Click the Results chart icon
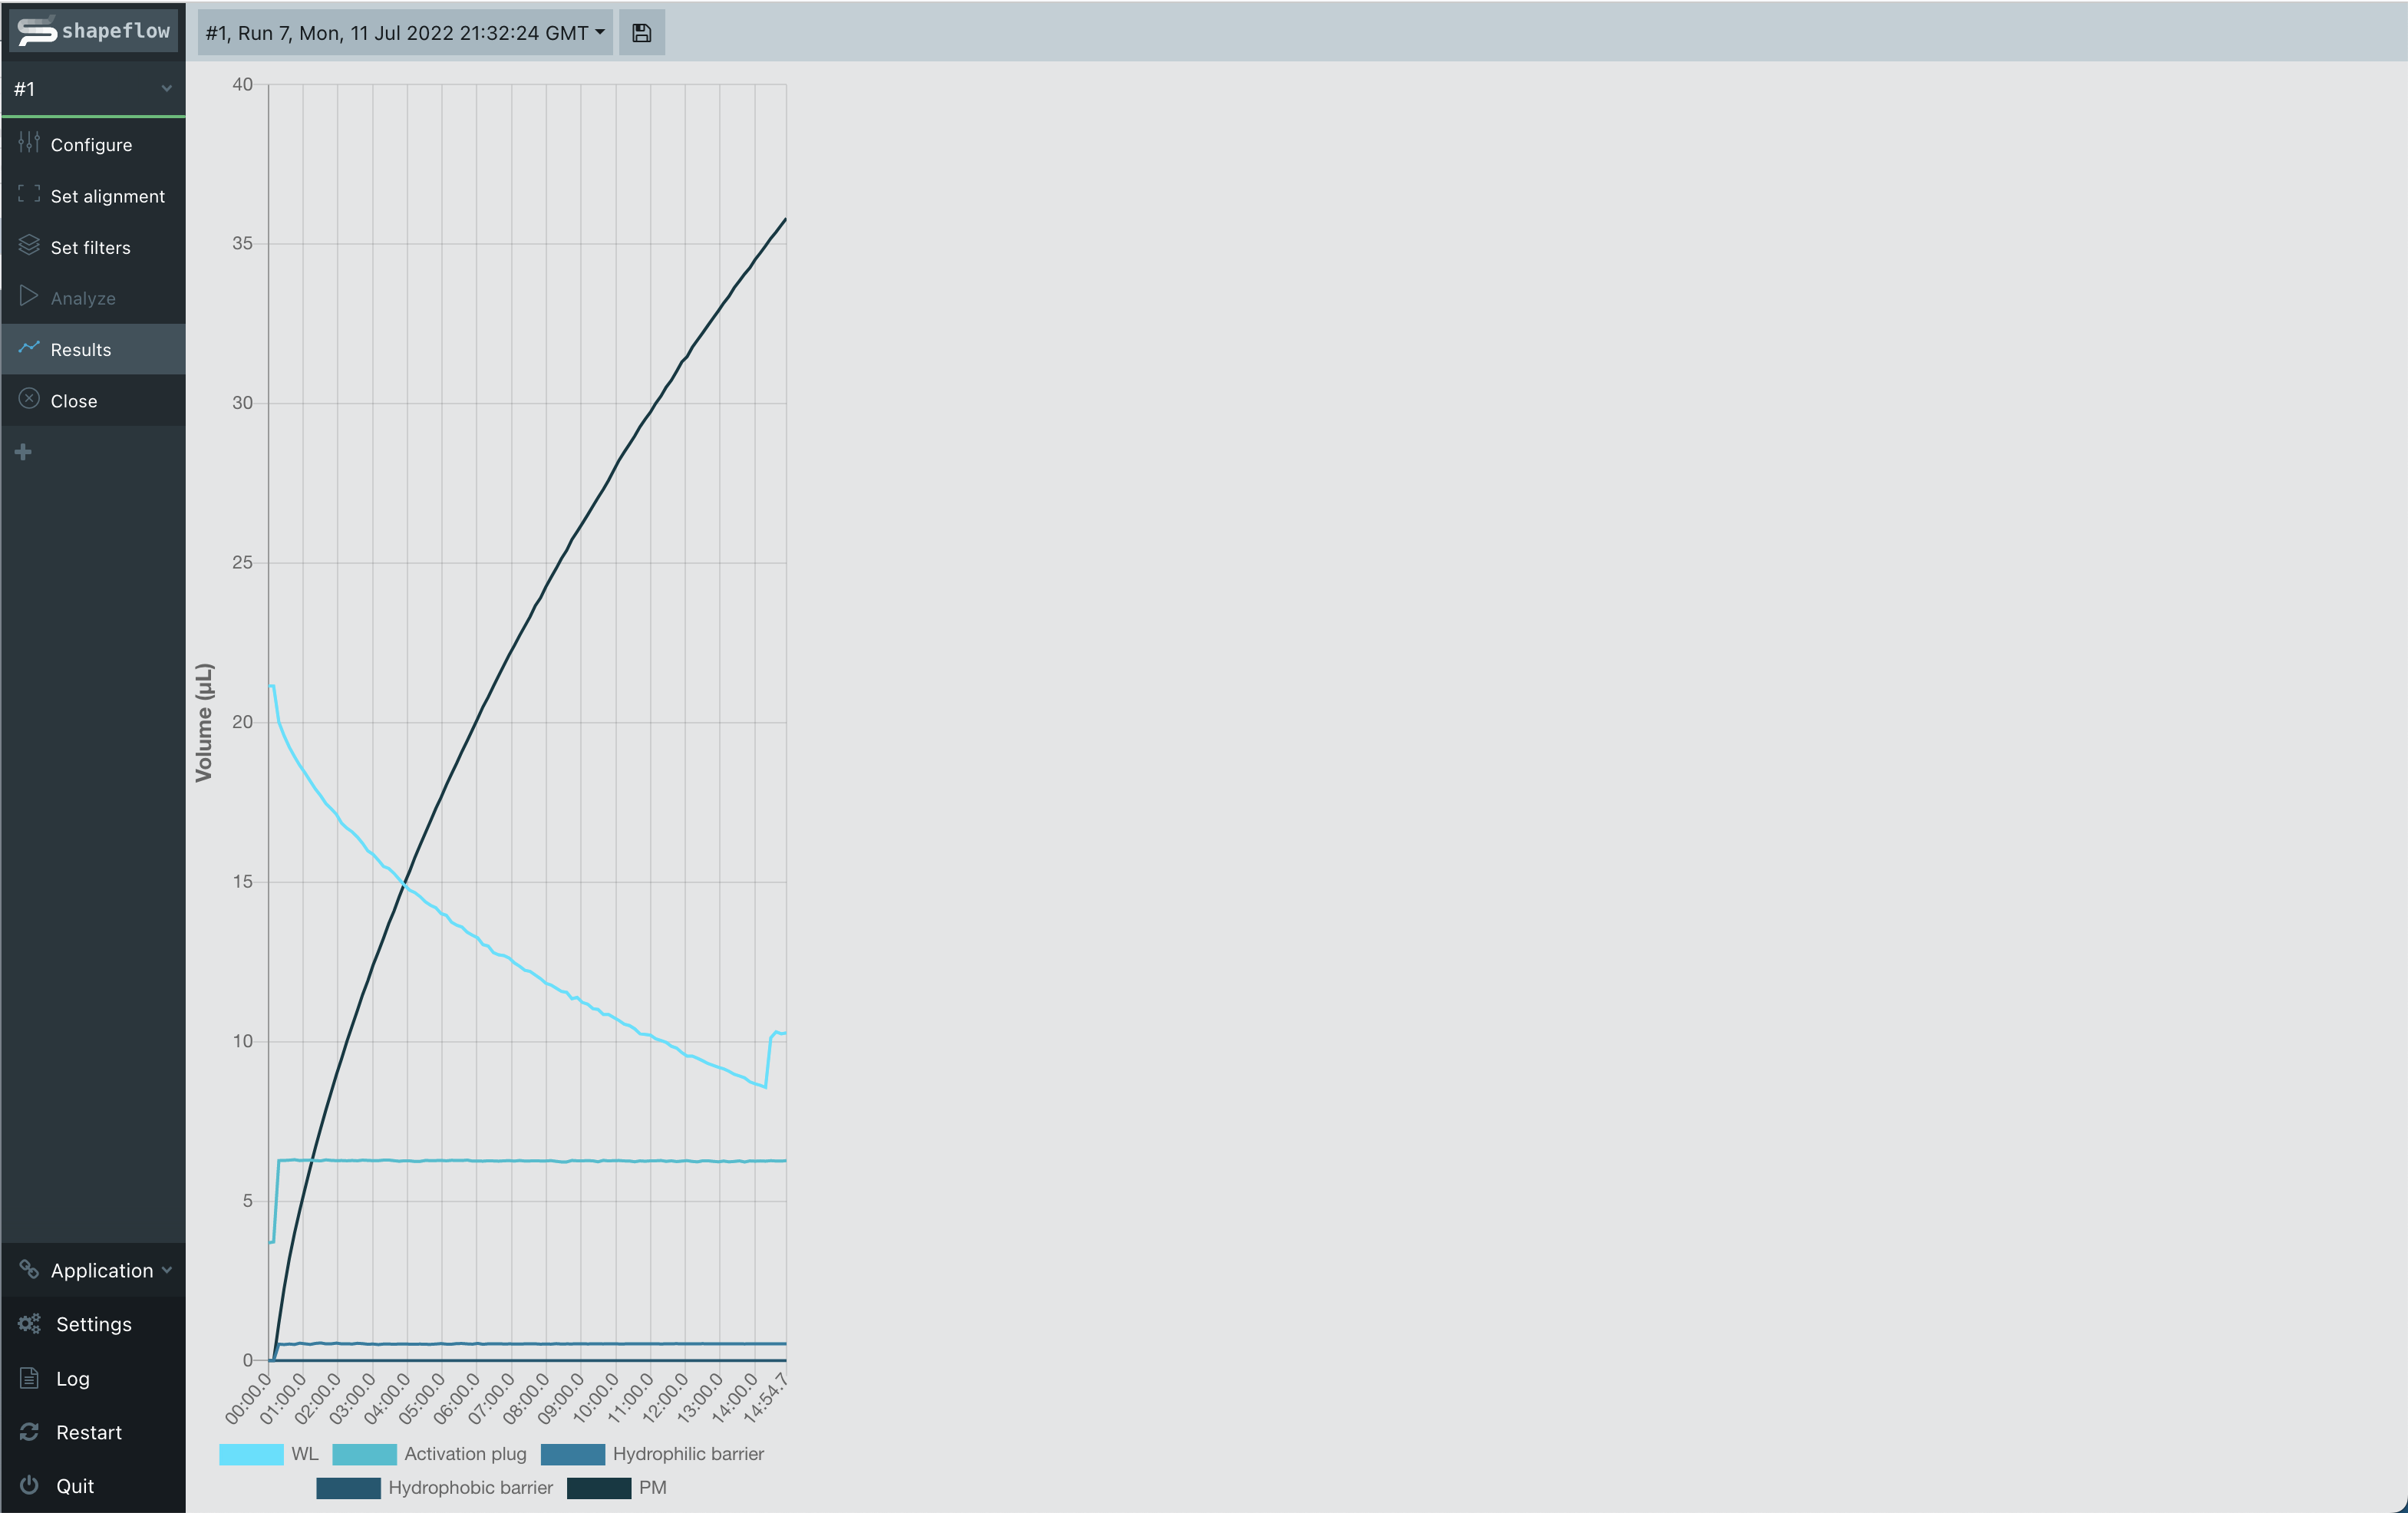Screen dimensions: 2408x1513 pyautogui.click(x=29, y=348)
